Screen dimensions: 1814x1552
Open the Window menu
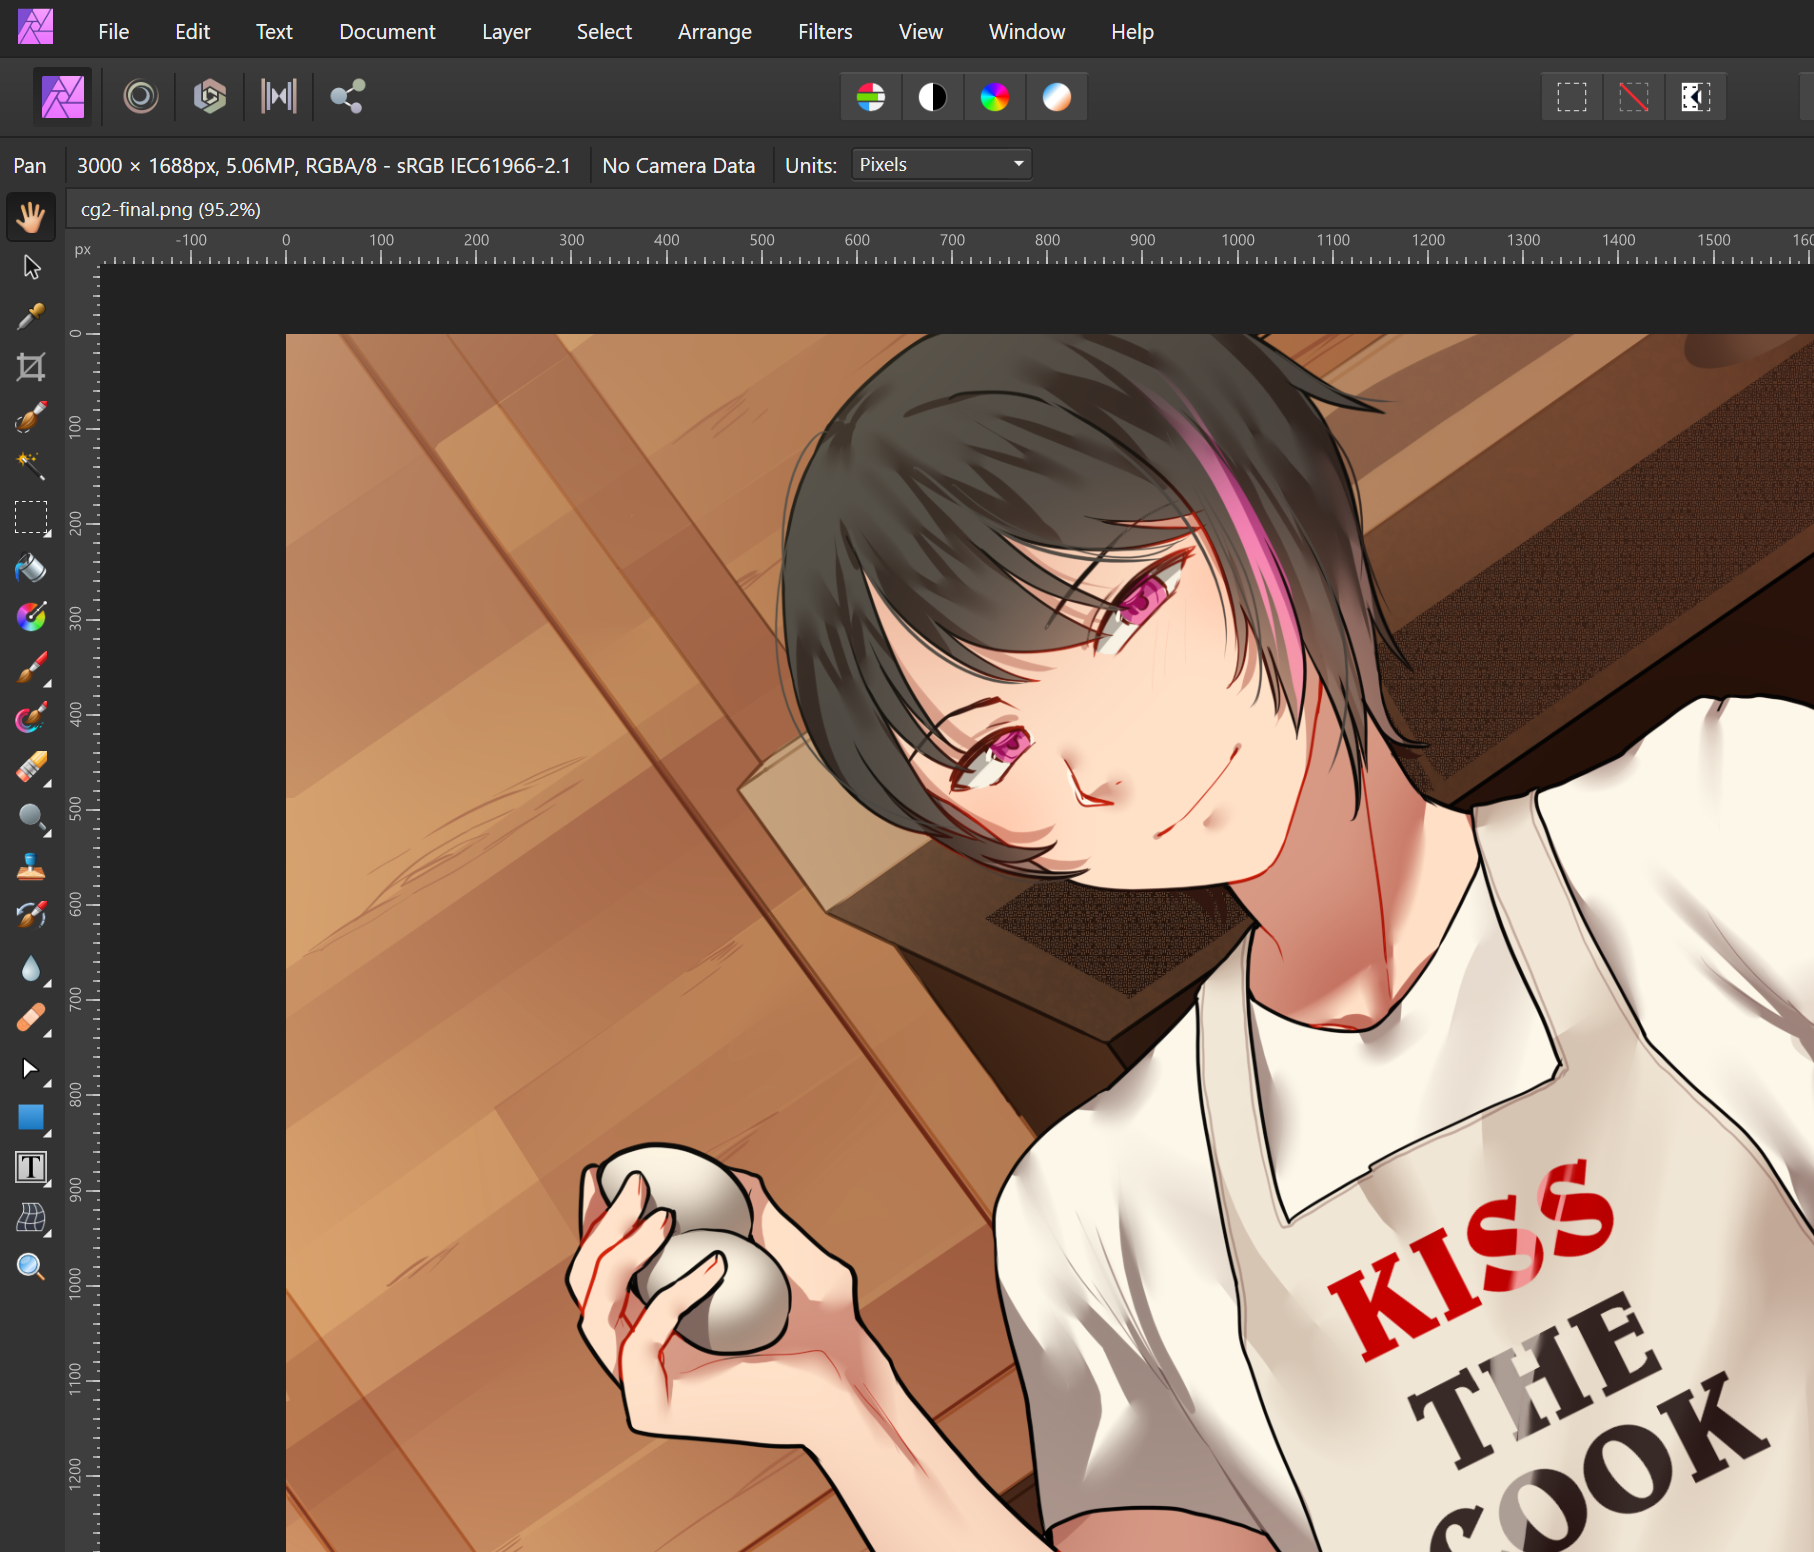(1027, 31)
